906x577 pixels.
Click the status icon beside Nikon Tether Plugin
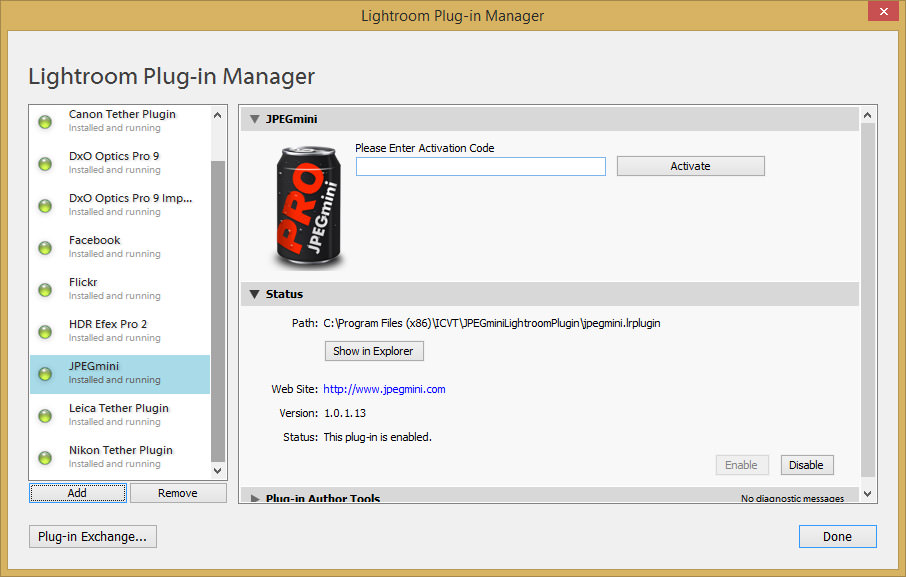[x=45, y=458]
